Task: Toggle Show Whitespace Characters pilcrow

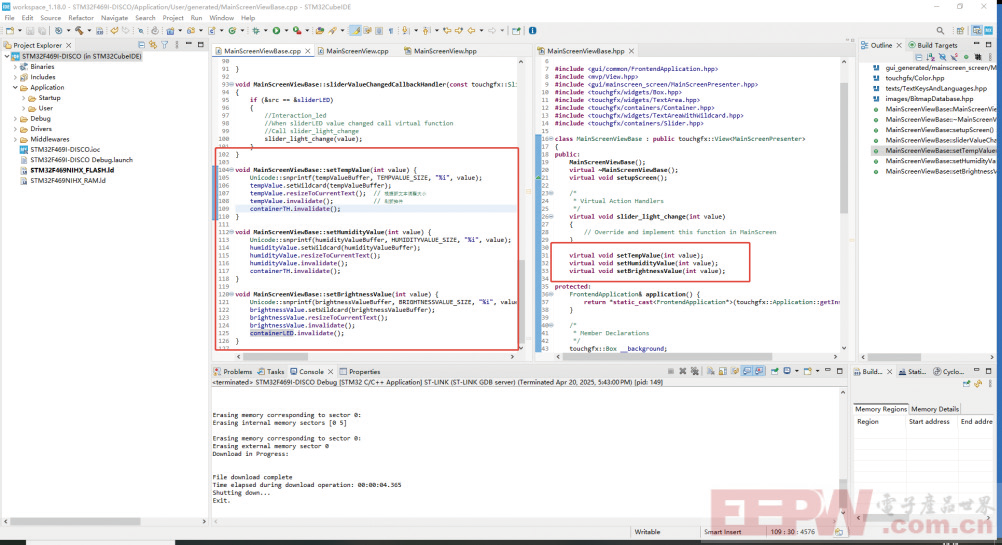Action: 390,30
